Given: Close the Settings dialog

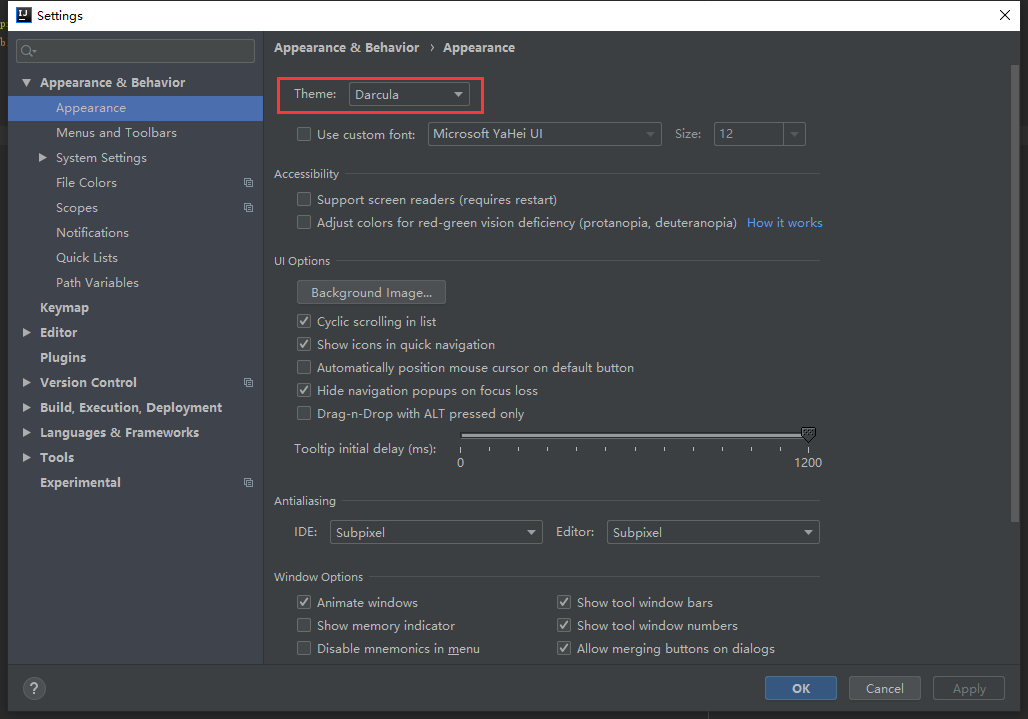Looking at the screenshot, I should tap(1004, 15).
